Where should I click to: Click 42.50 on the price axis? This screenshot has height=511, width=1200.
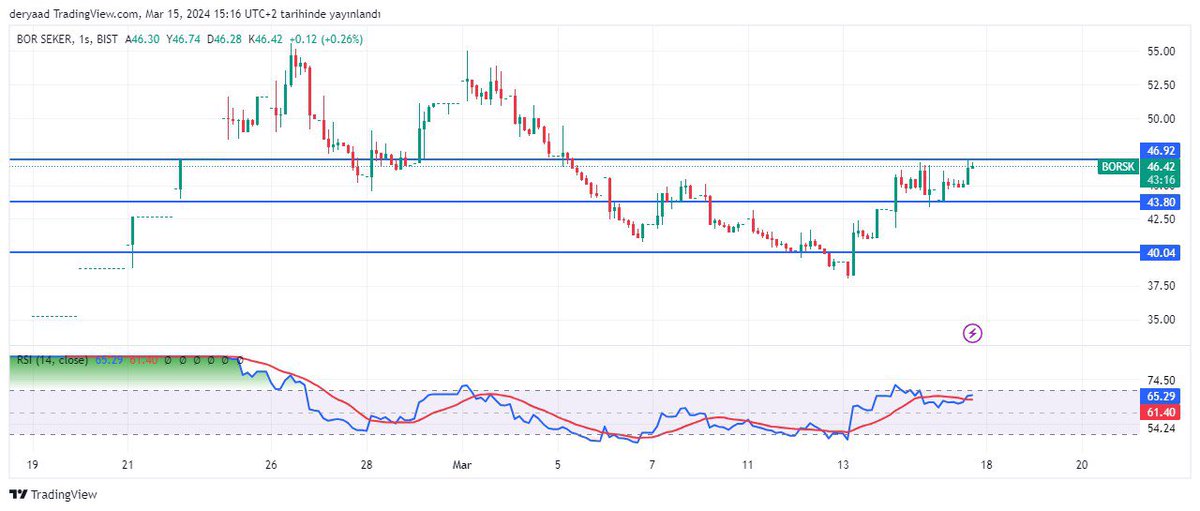(x=1161, y=218)
